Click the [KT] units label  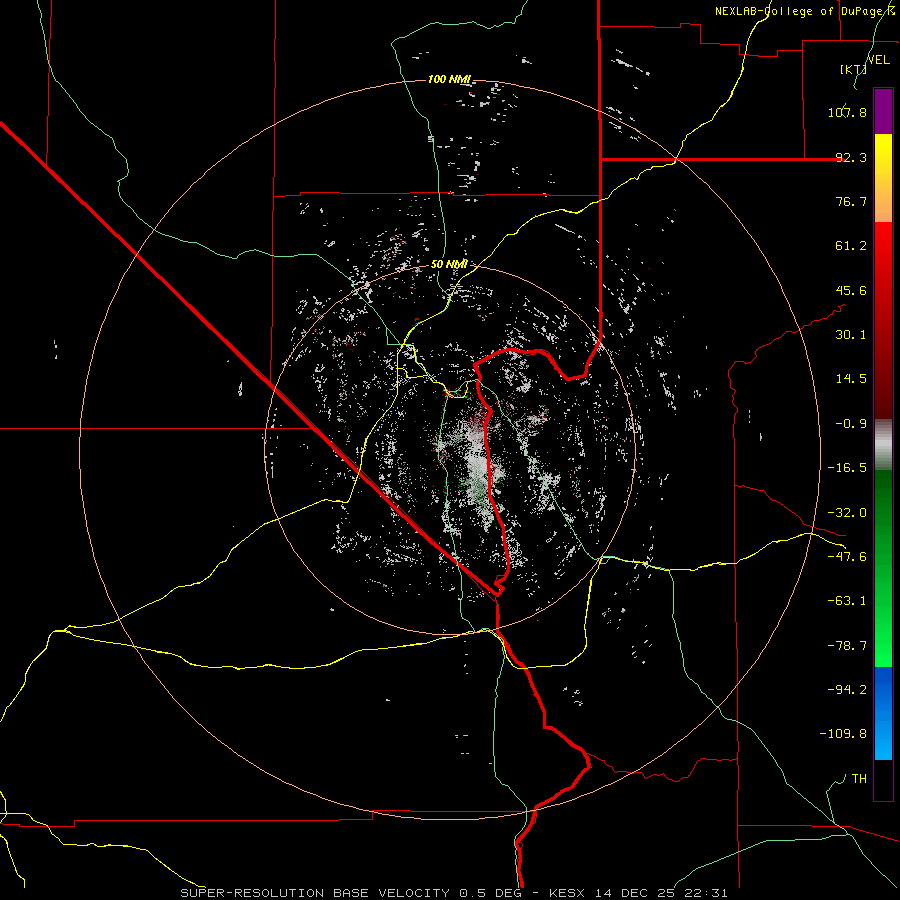(x=853, y=69)
